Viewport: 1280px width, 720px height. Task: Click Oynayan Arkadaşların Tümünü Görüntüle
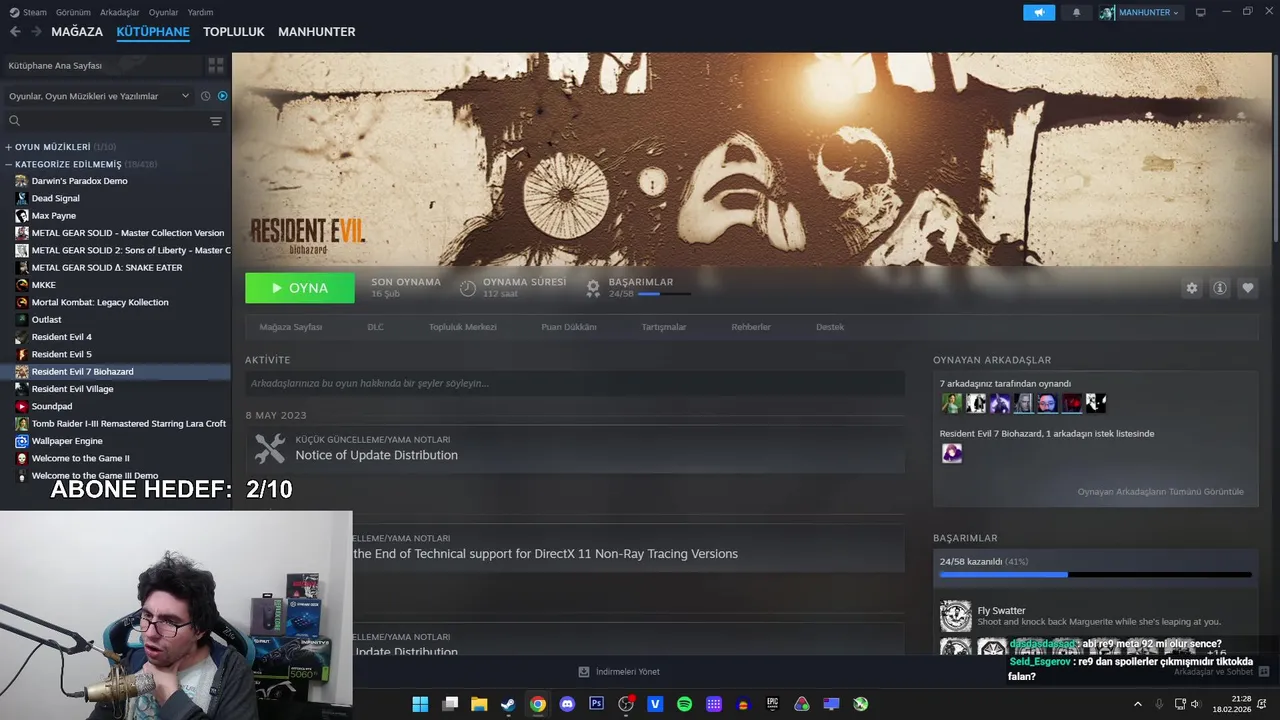pyautogui.click(x=1161, y=492)
